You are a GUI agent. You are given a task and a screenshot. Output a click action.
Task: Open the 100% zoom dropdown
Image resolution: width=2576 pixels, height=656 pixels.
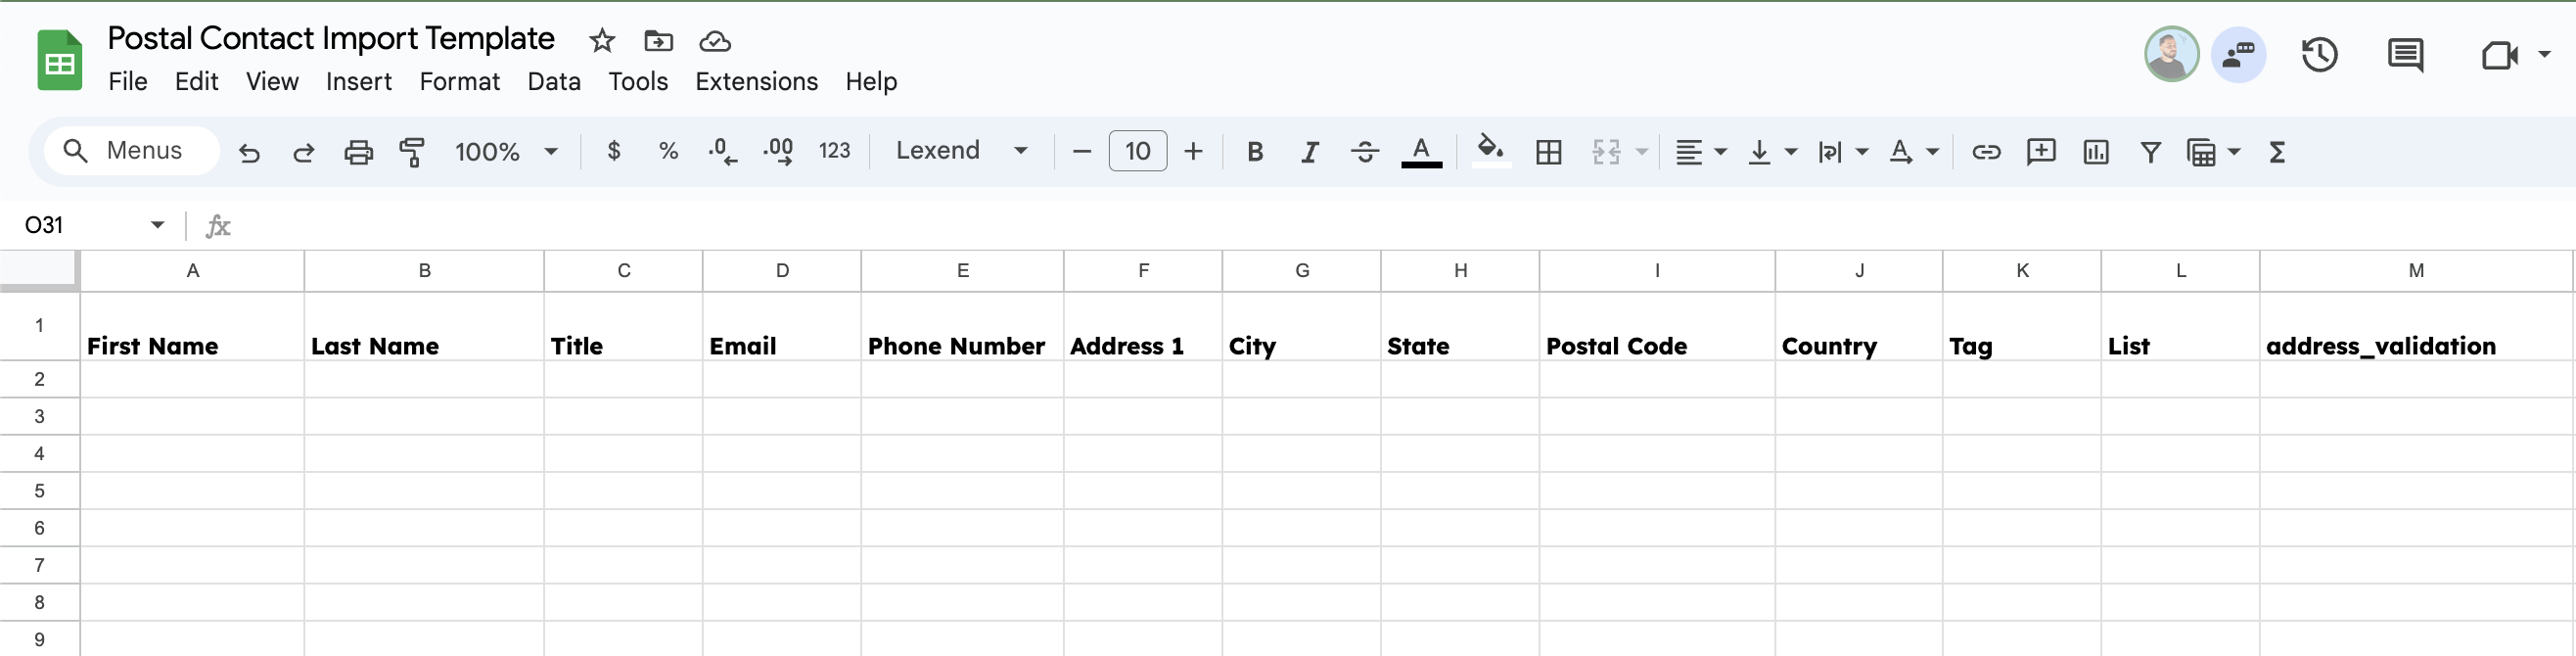coord(506,152)
